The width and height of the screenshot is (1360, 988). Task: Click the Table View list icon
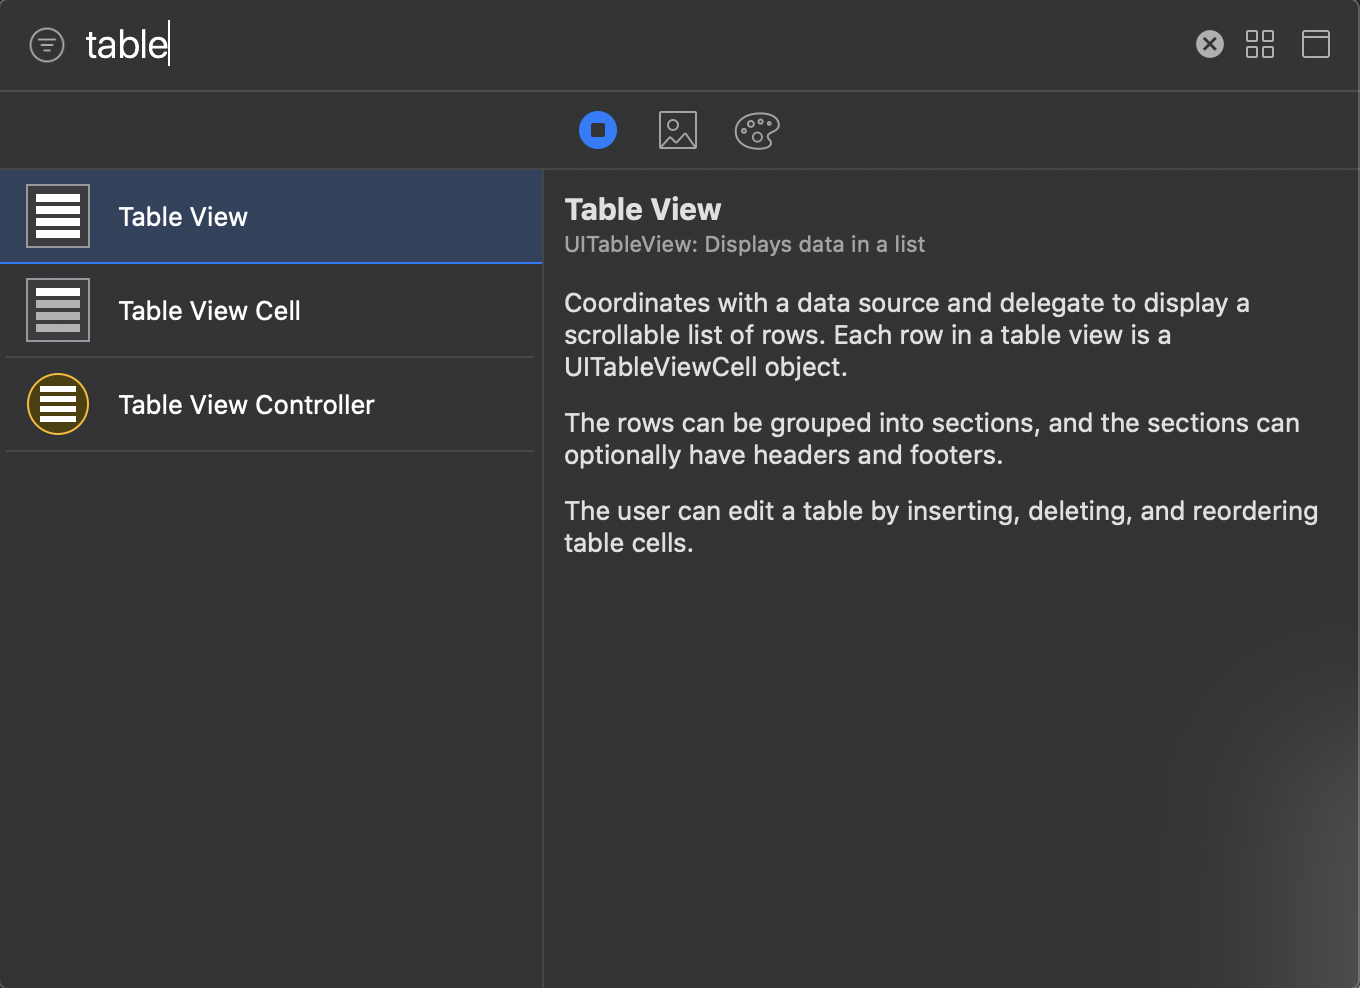pyautogui.click(x=58, y=216)
